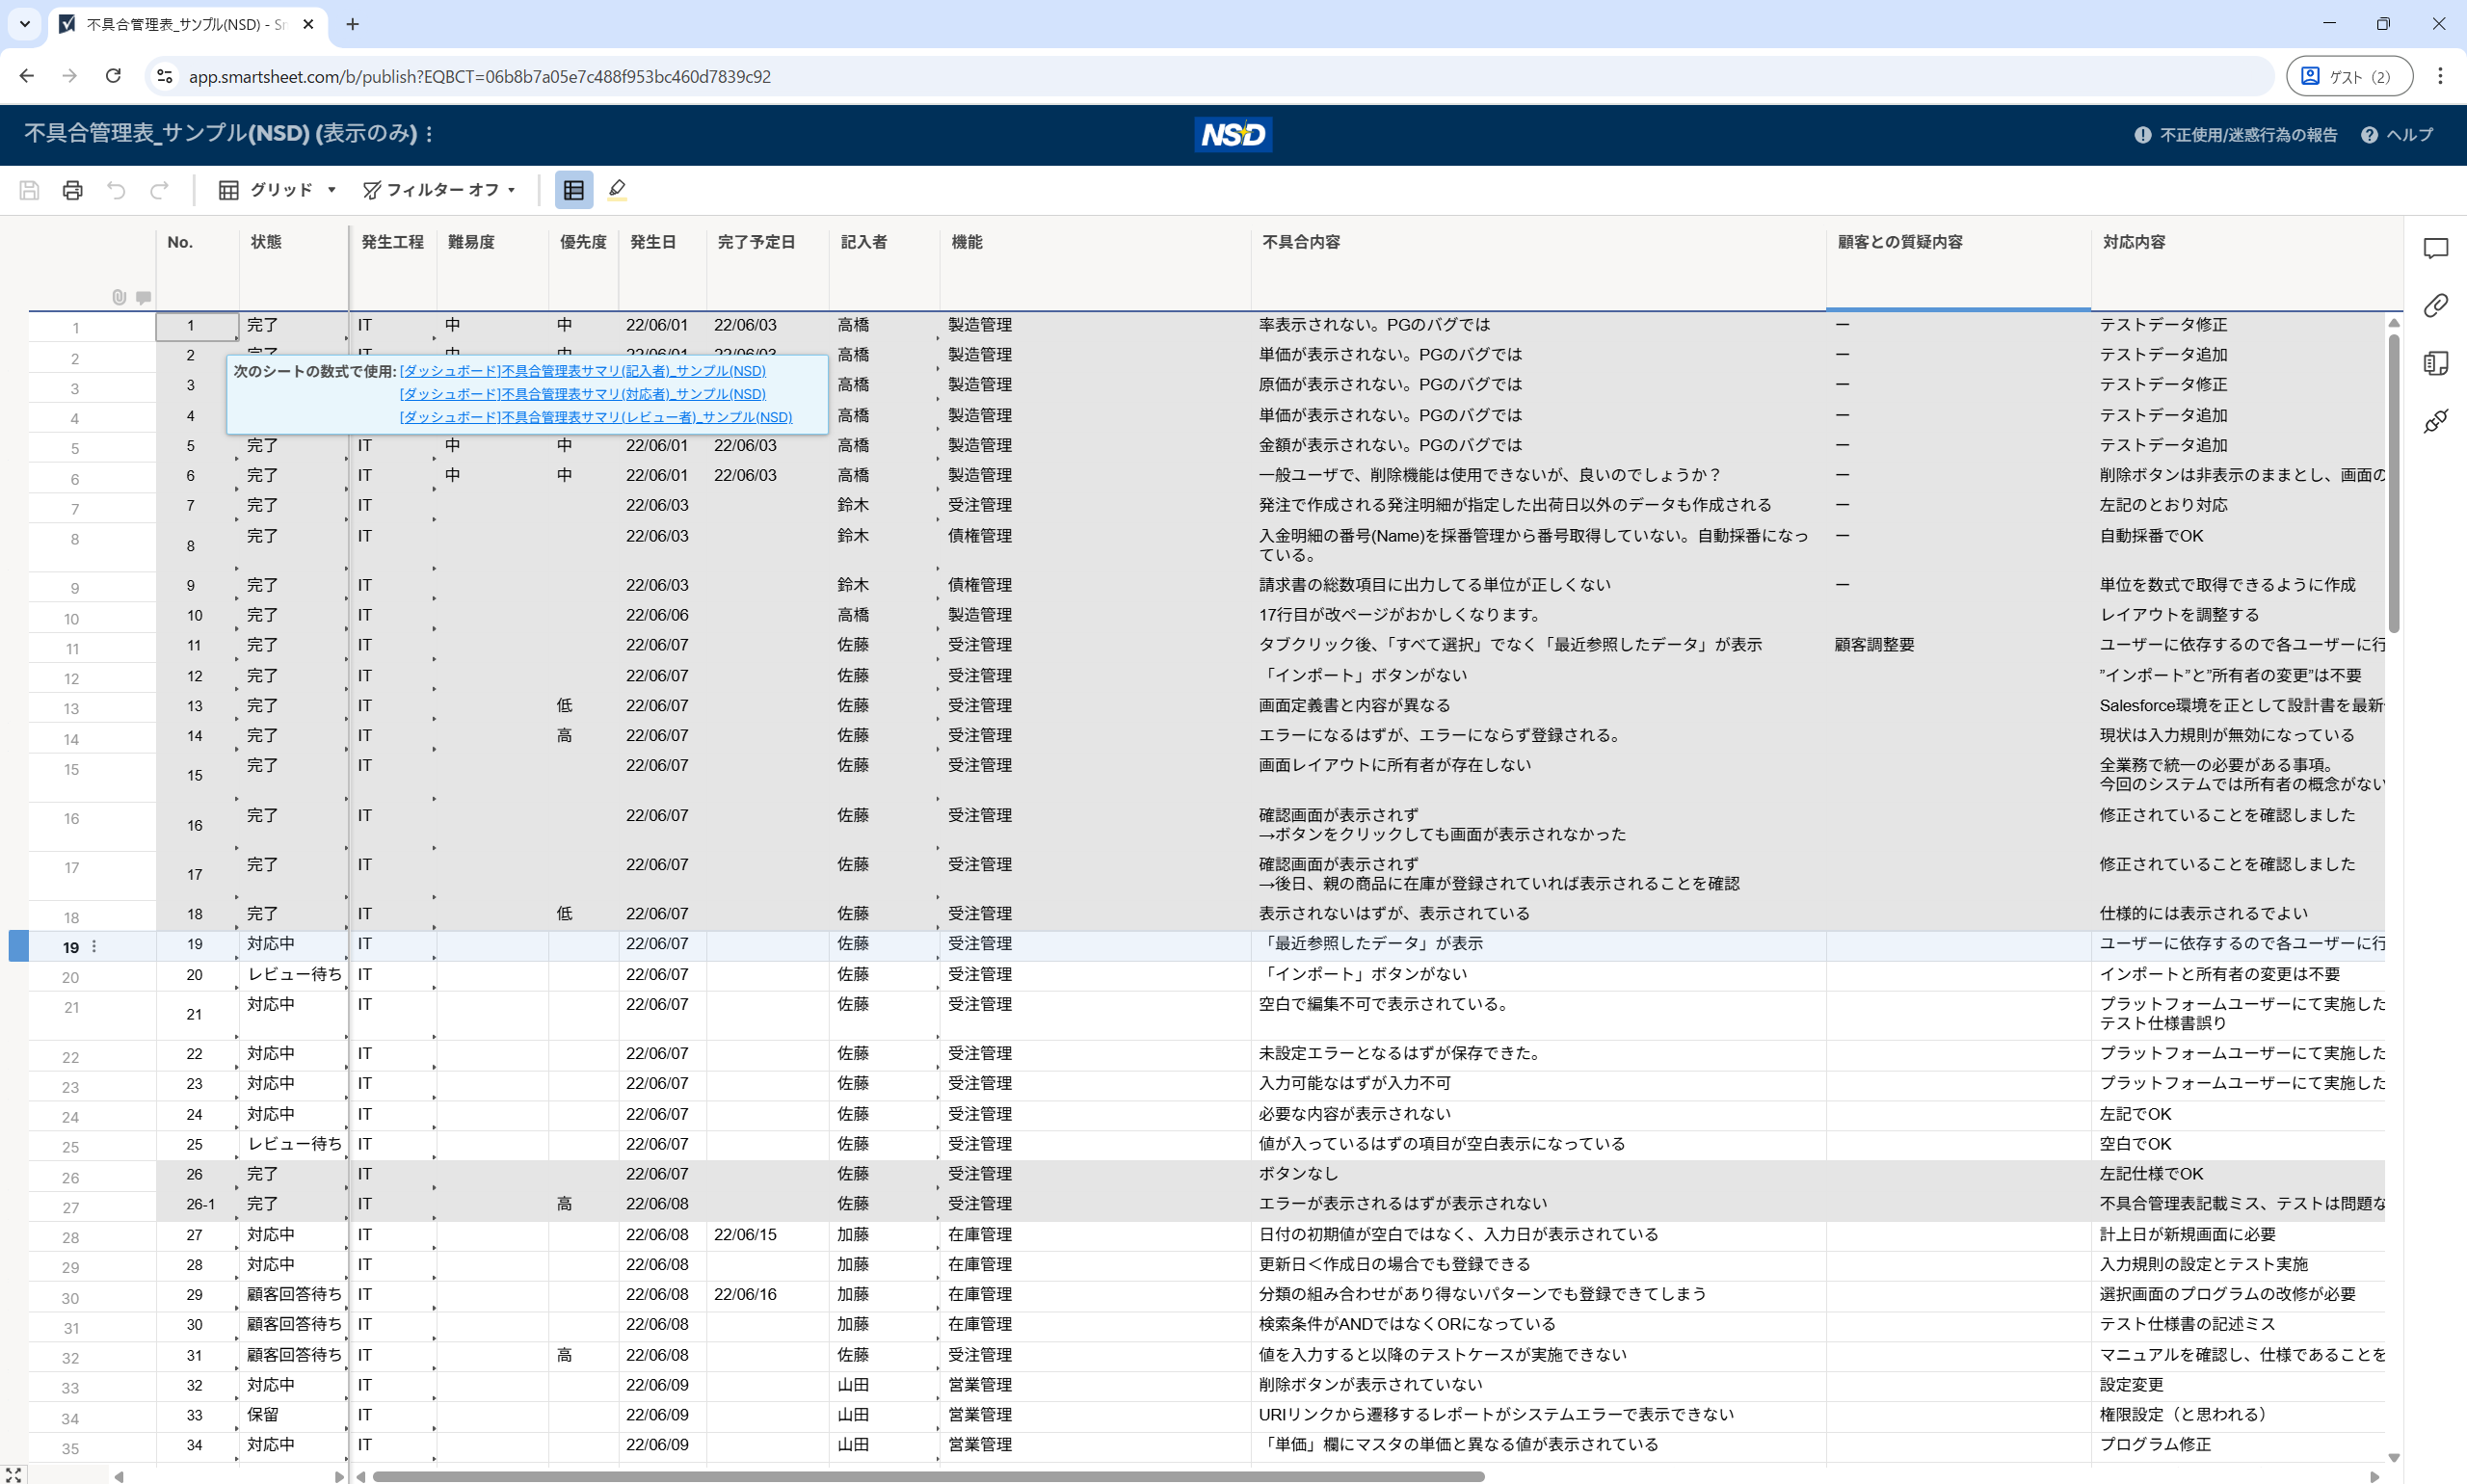Image resolution: width=2467 pixels, height=1484 pixels.
Task: Click the print icon in toolbar
Action: 72,190
